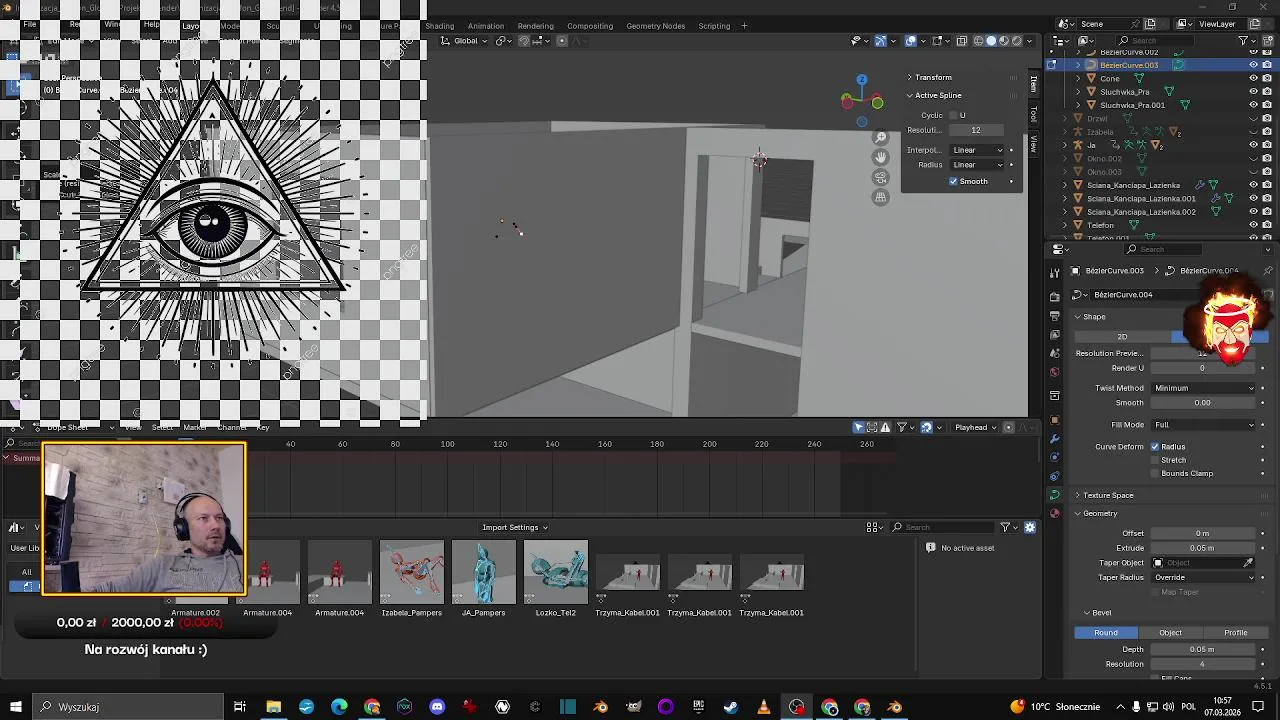1280x720 pixels.
Task: Click the viewport pan hand icon
Action: pyautogui.click(x=880, y=158)
